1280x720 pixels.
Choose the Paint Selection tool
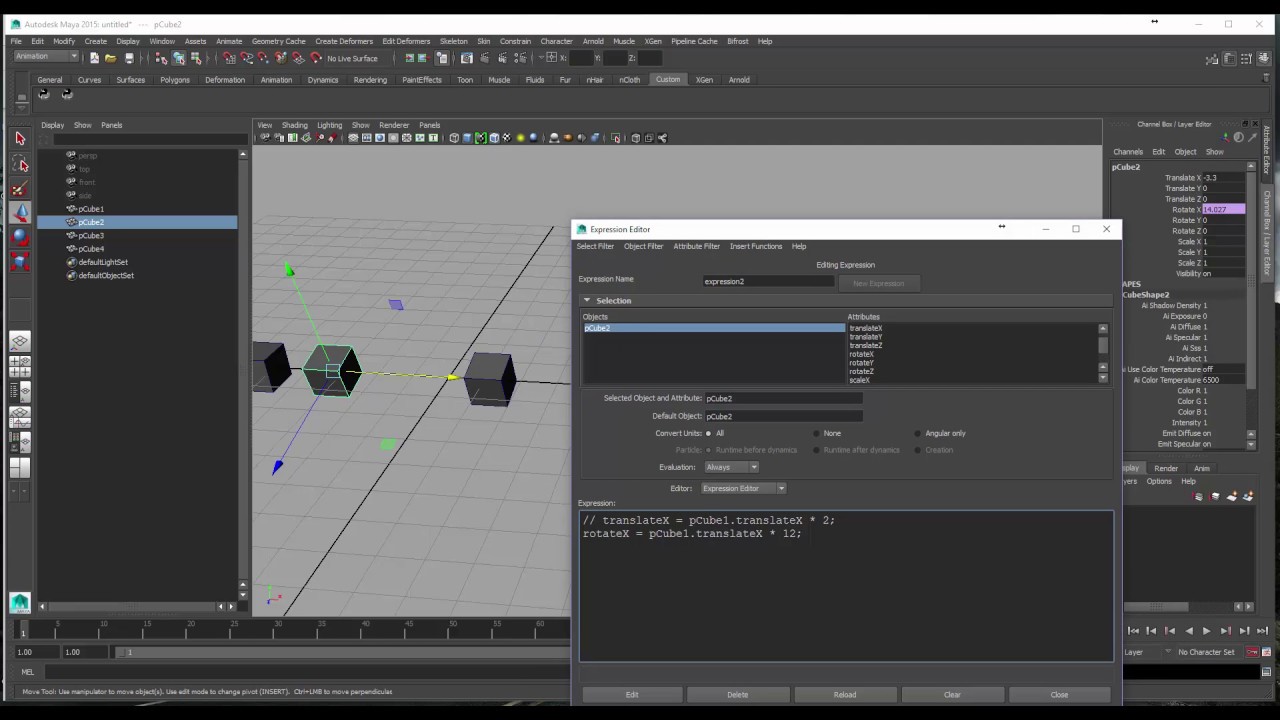(x=20, y=188)
